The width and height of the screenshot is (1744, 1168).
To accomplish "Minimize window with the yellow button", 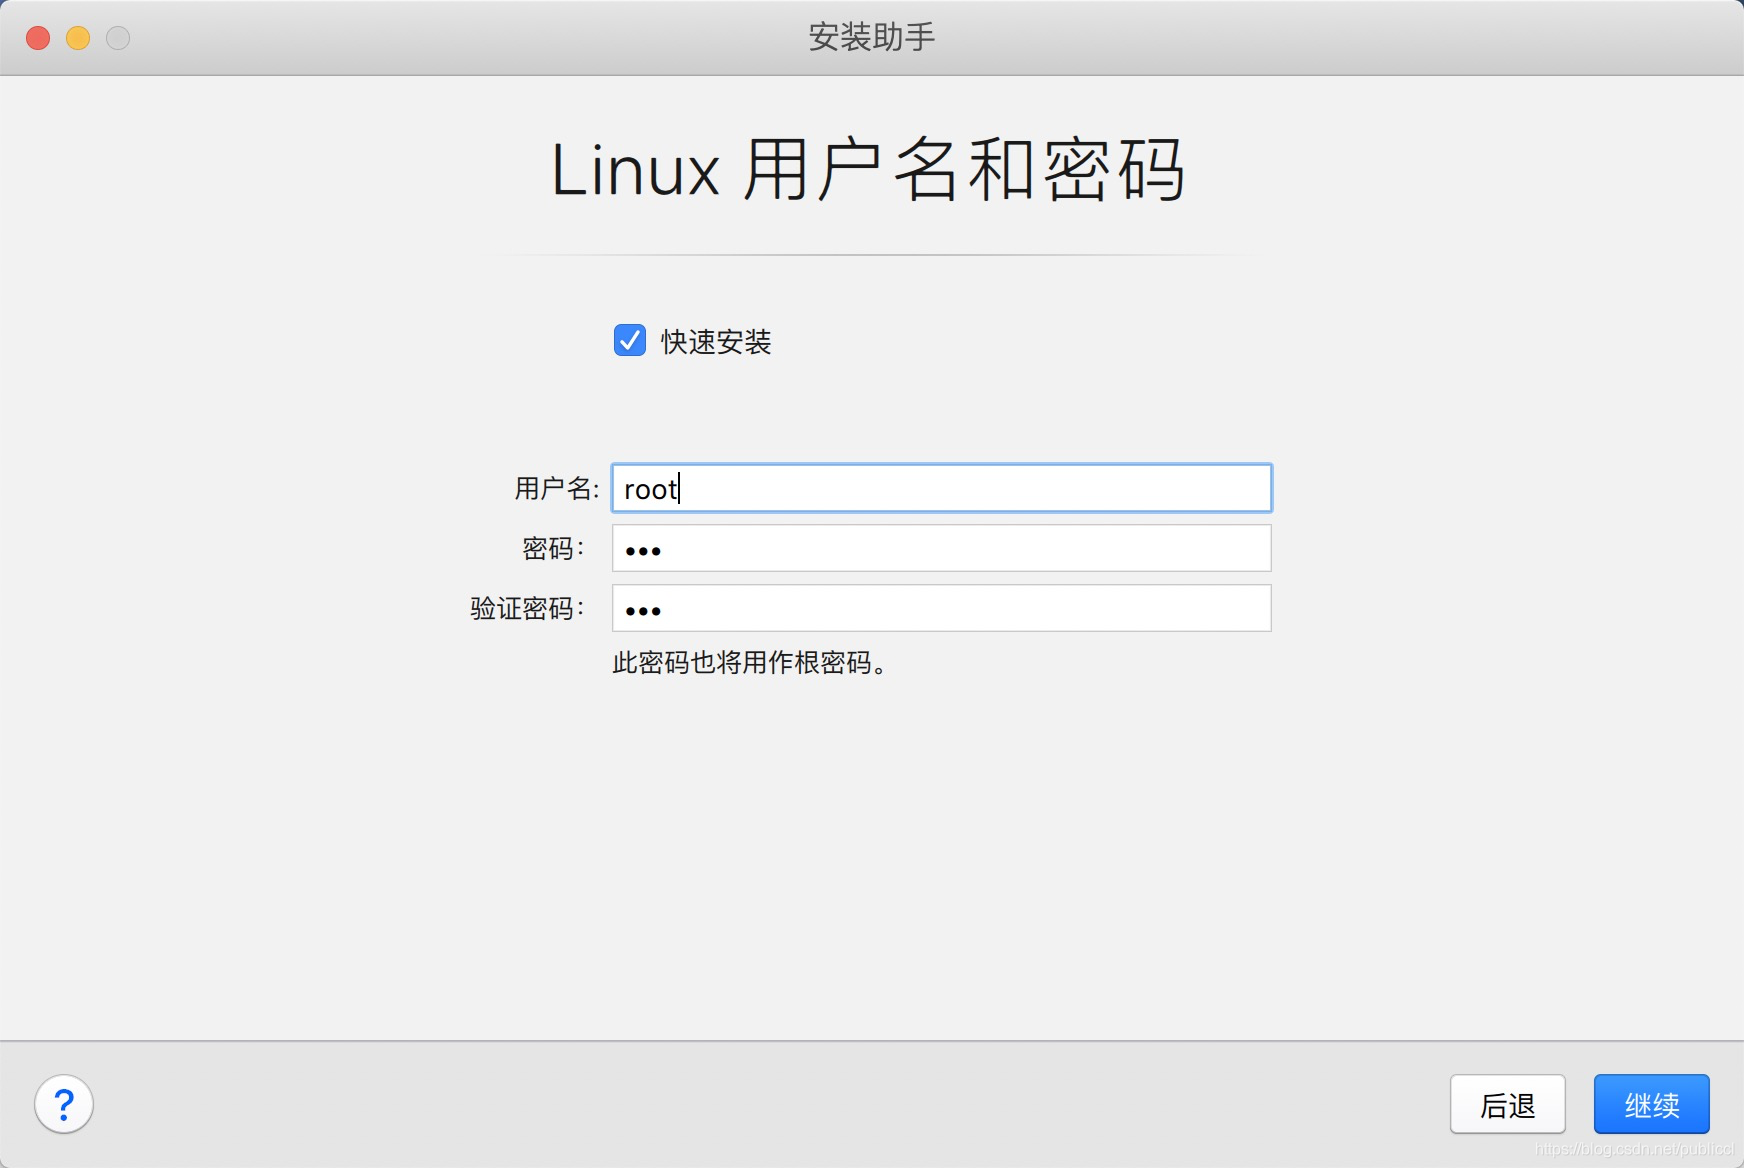I will click(78, 38).
